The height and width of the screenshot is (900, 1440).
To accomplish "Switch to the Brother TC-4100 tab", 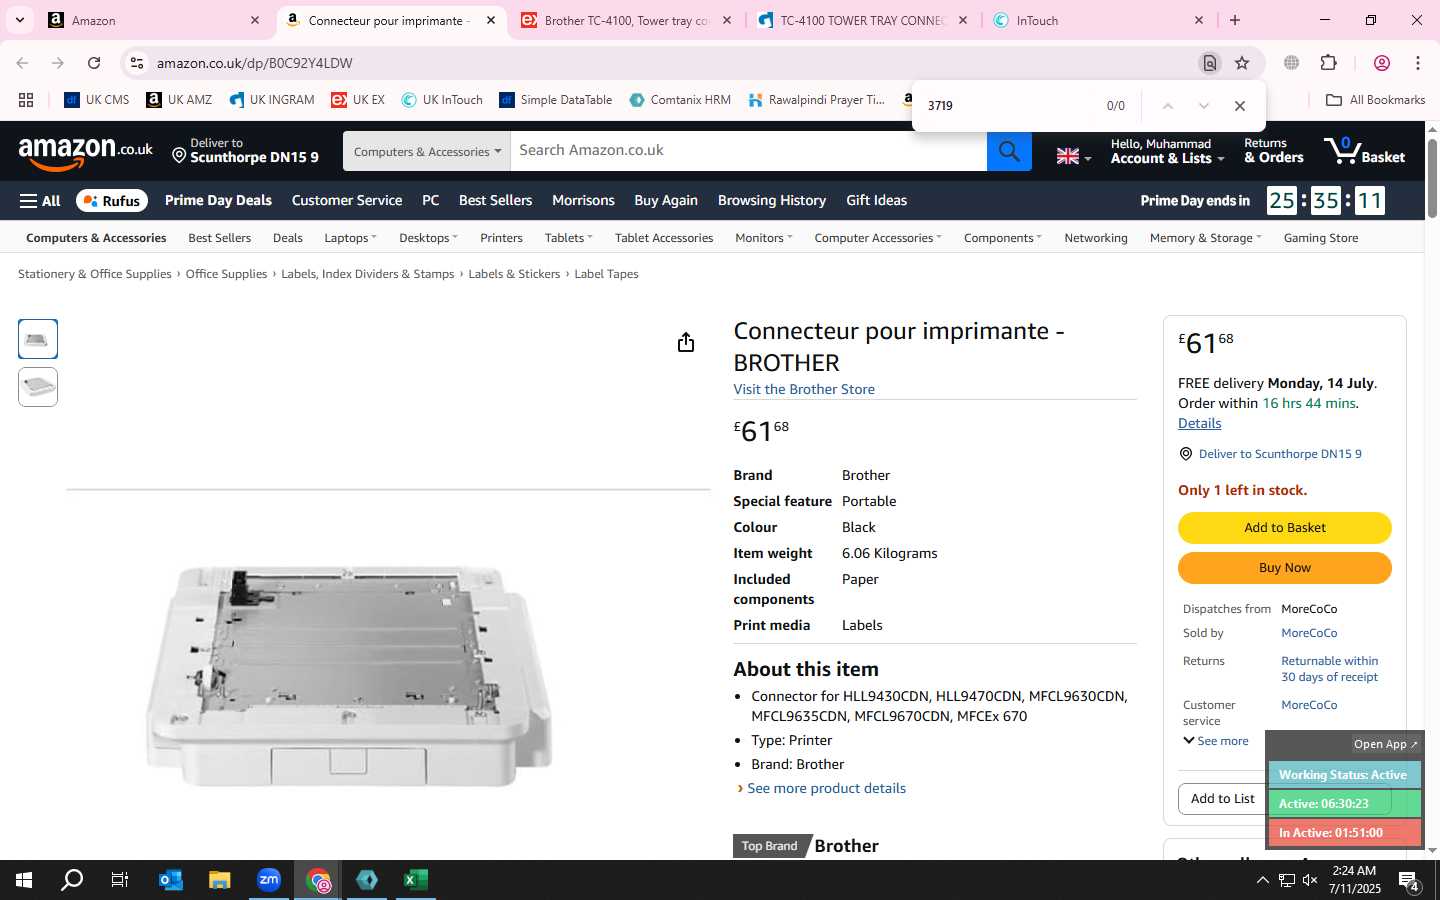I will [x=627, y=20].
